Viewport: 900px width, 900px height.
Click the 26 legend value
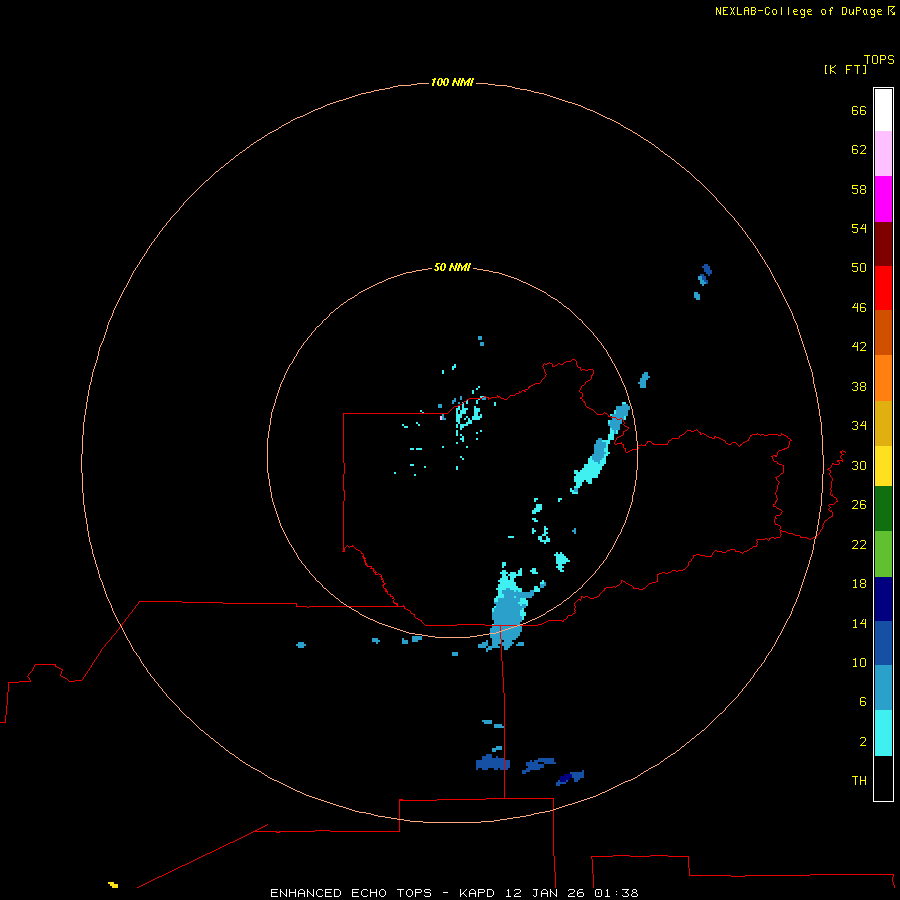click(859, 505)
